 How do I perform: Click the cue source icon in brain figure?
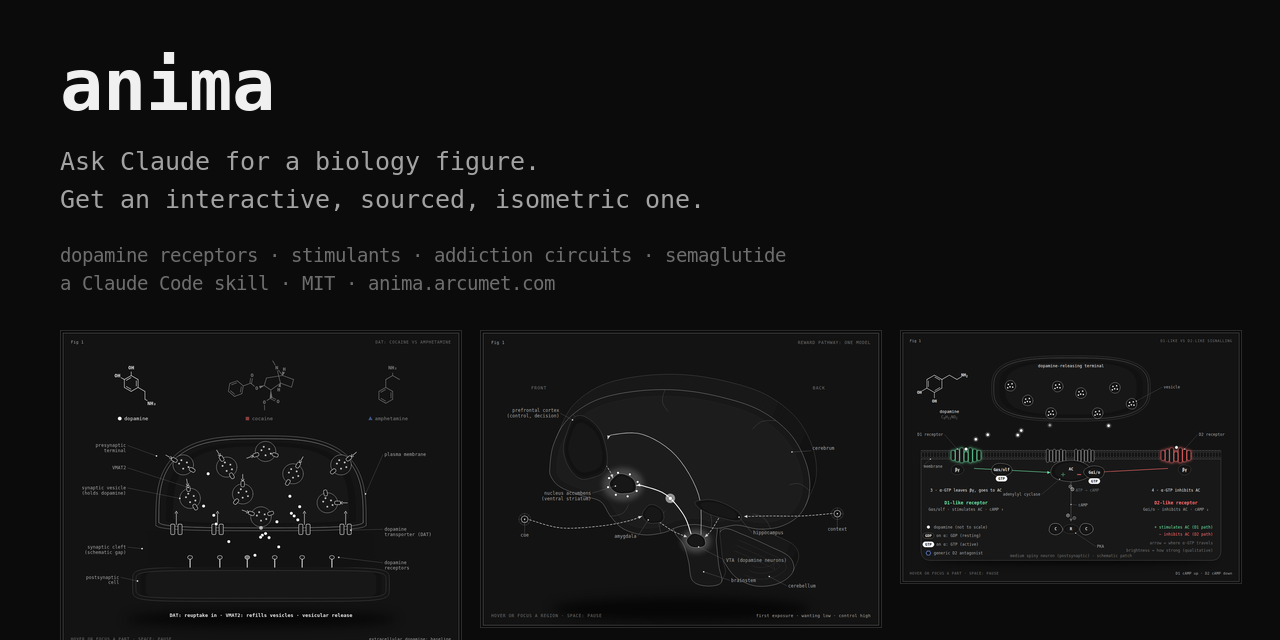pyautogui.click(x=524, y=519)
